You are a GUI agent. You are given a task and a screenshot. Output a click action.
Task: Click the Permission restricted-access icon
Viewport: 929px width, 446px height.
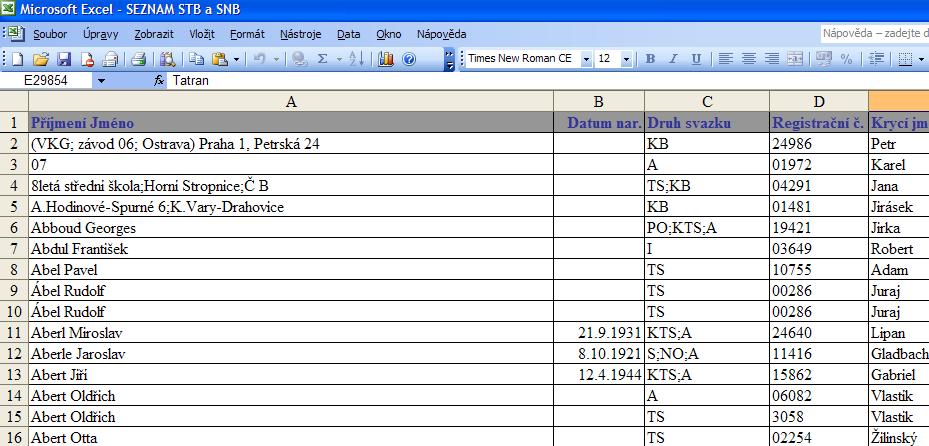pyautogui.click(x=87, y=59)
